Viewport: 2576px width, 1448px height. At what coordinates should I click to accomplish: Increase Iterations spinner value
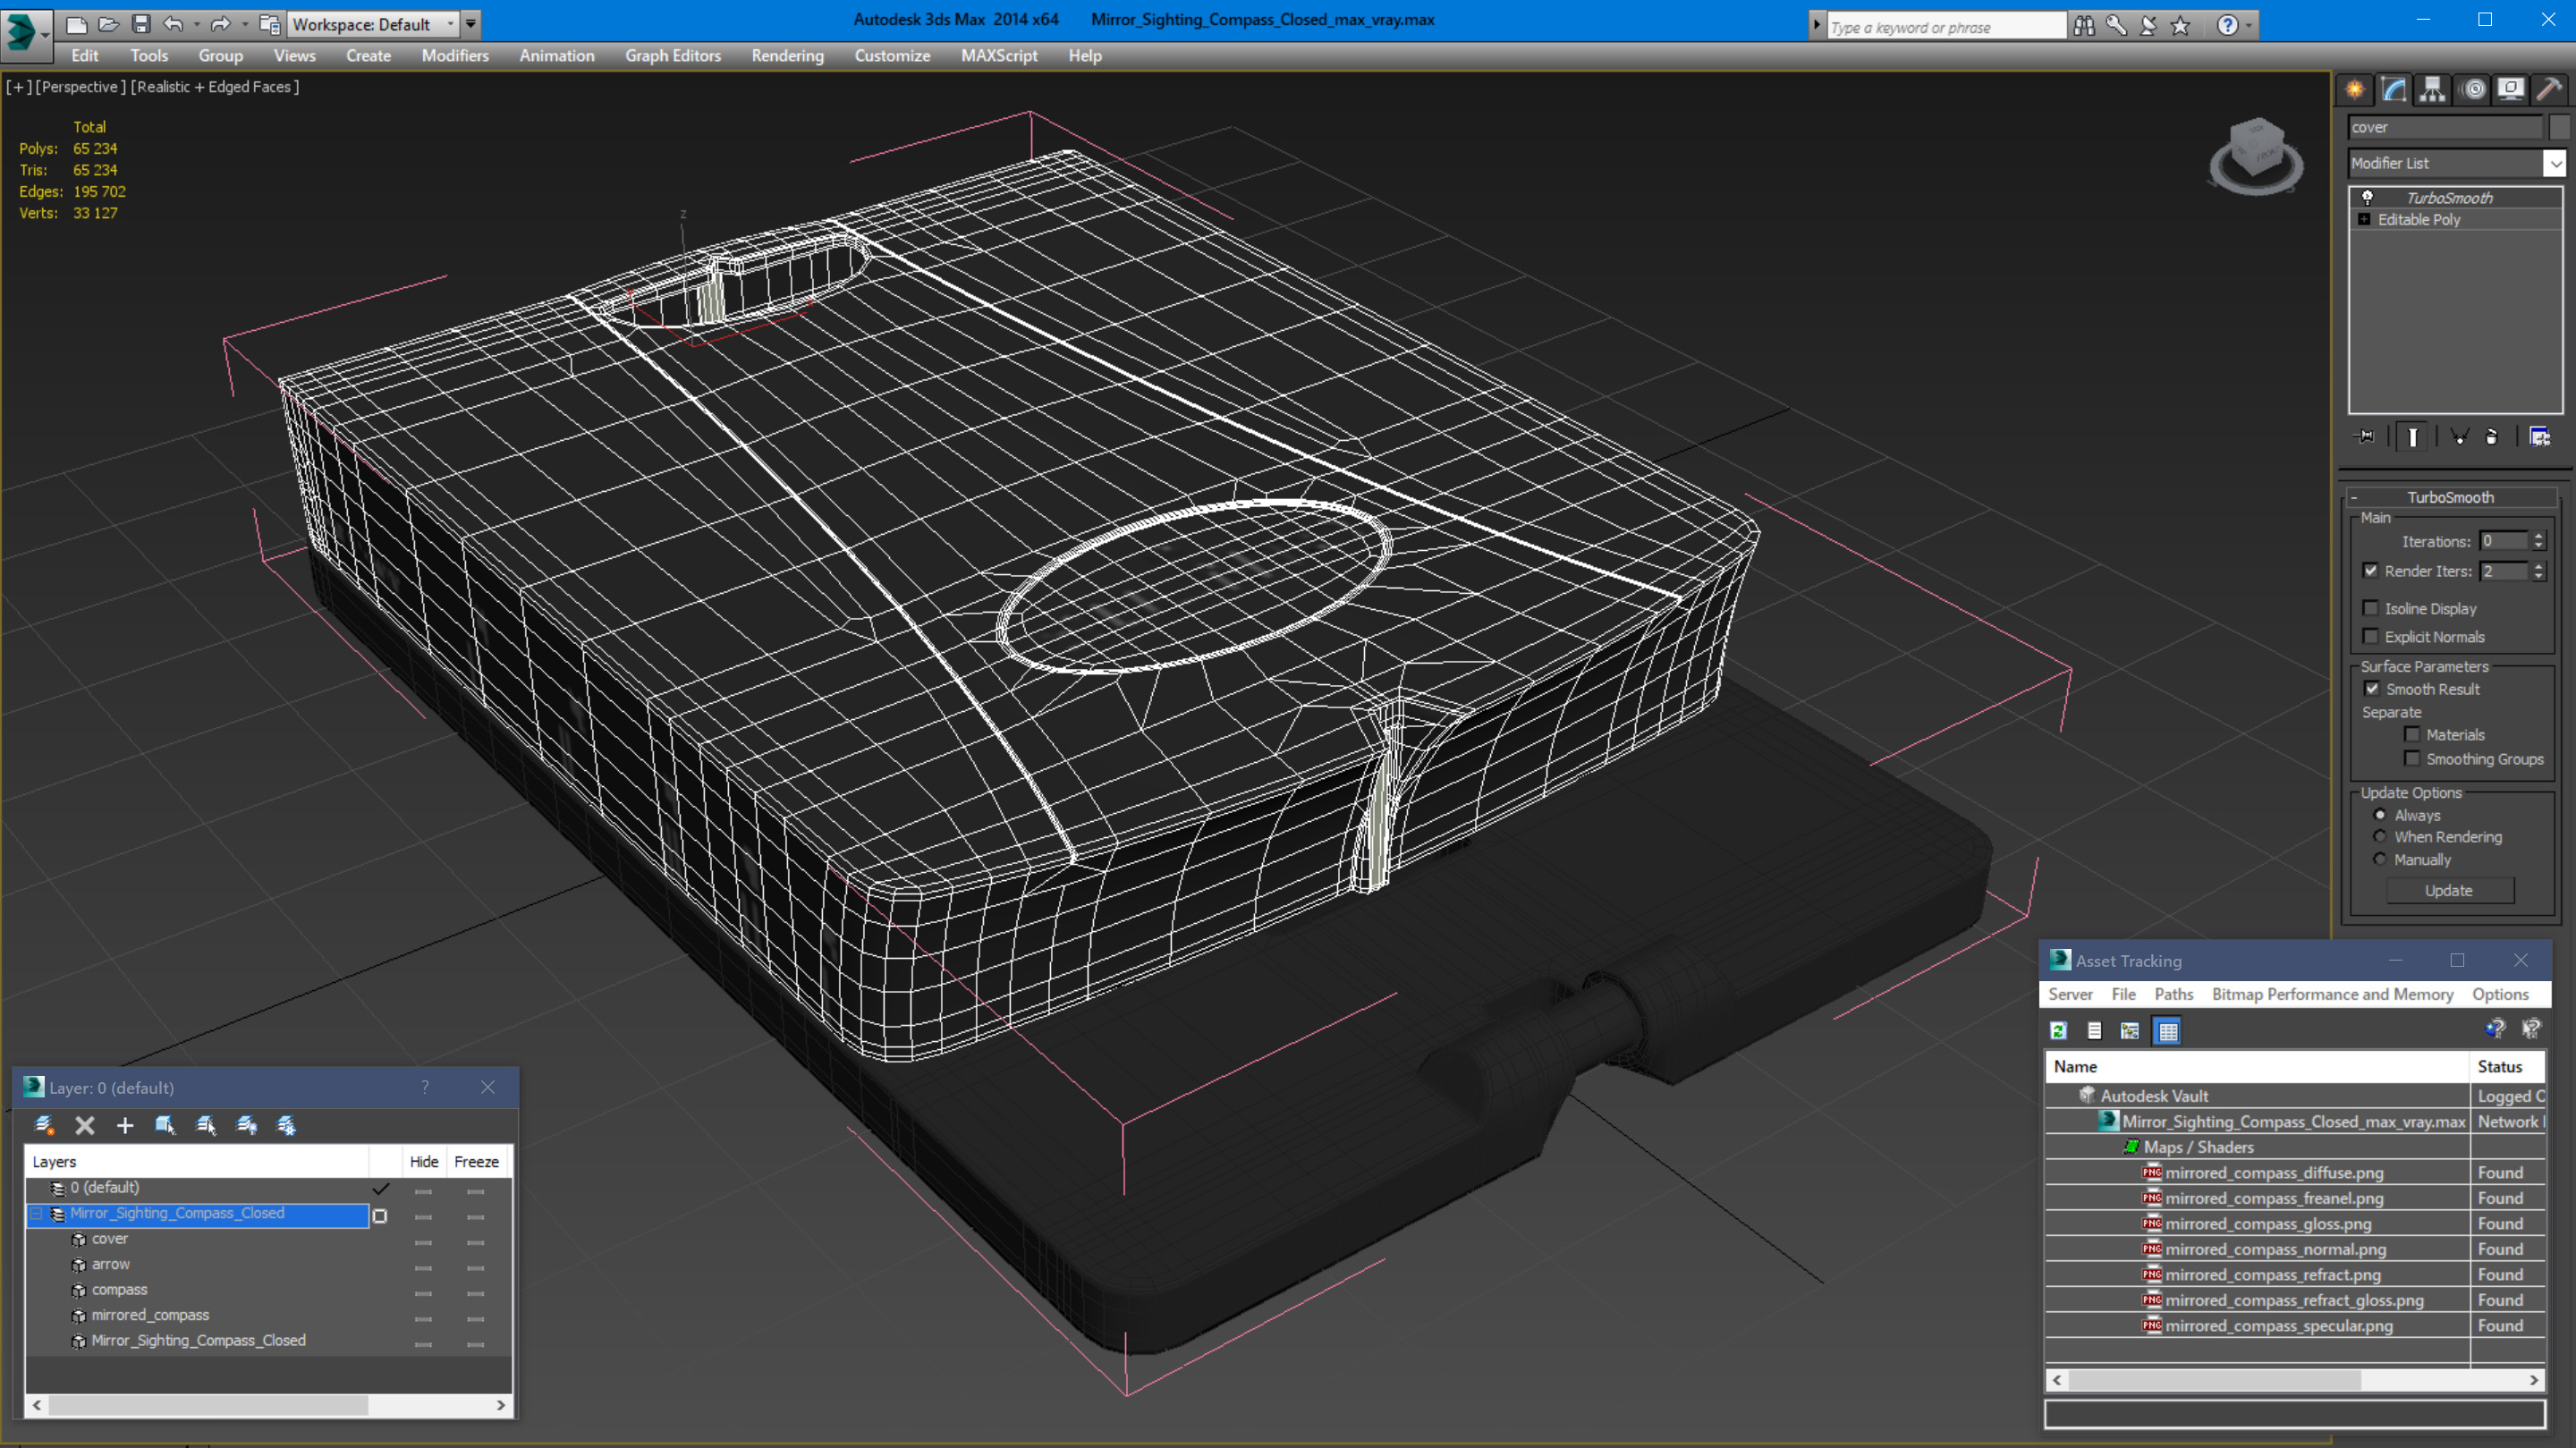point(2538,536)
